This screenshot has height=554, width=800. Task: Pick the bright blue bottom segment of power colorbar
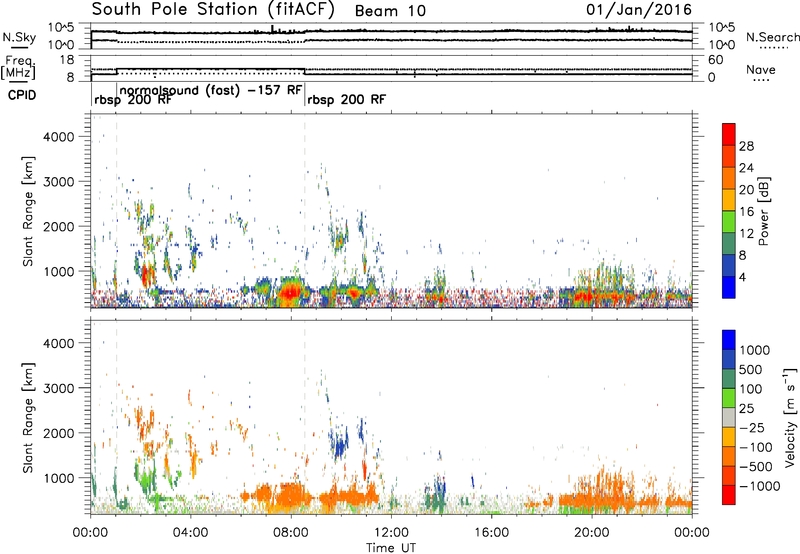click(x=729, y=287)
